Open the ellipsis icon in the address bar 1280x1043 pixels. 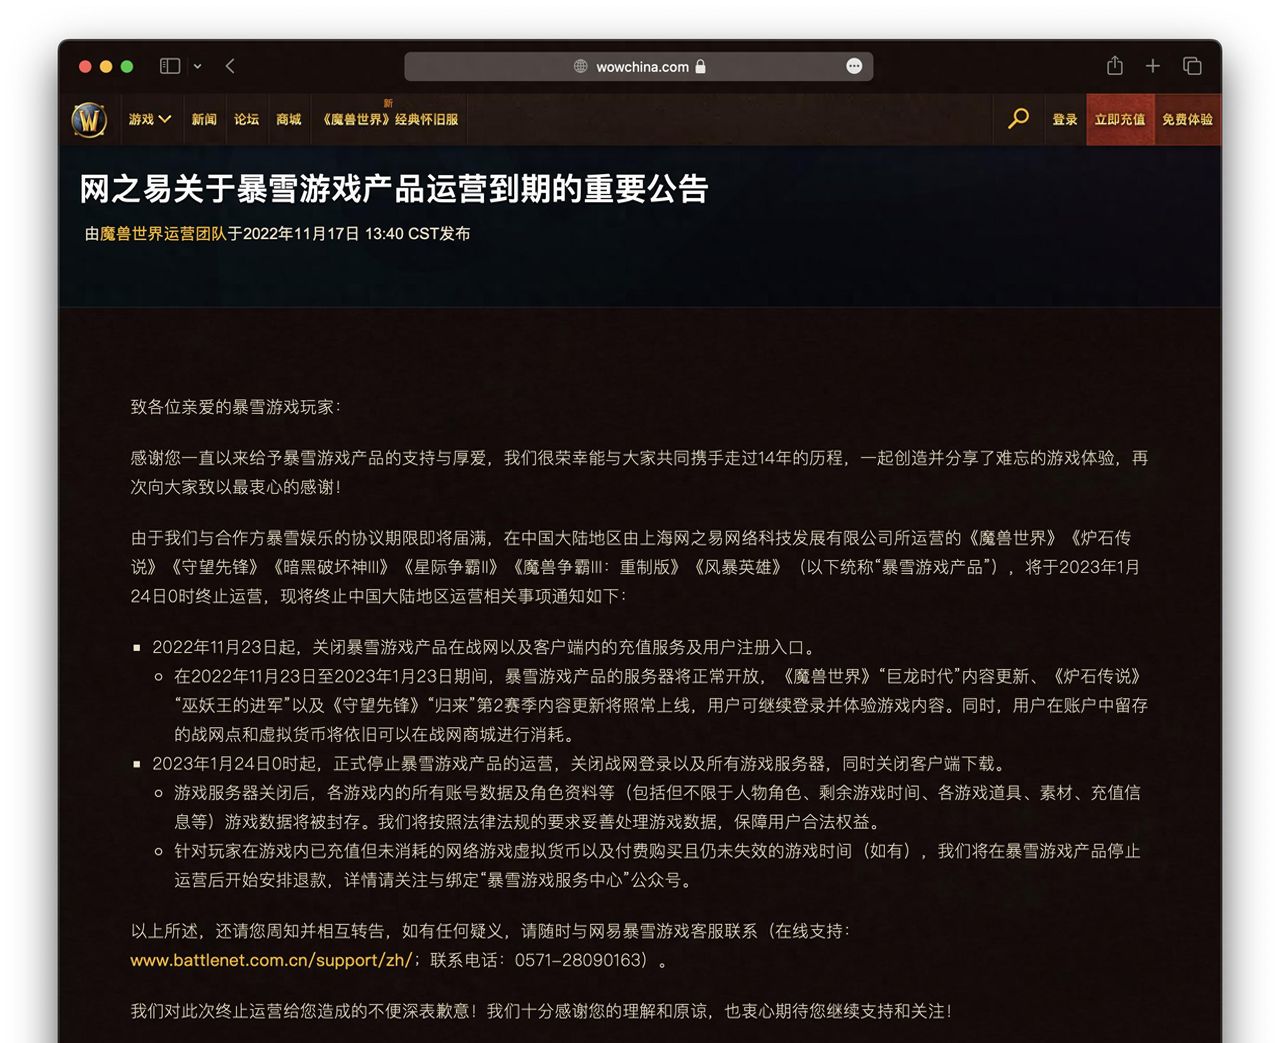coord(854,66)
